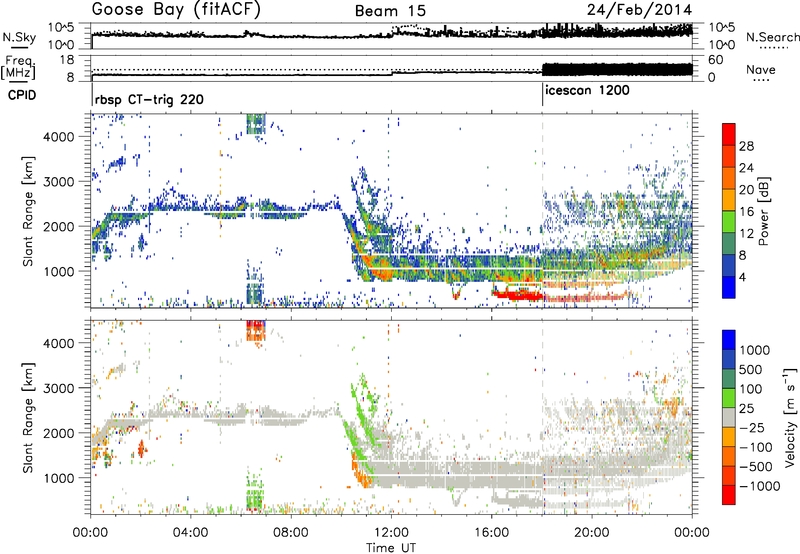Click the date '24/Feb/2014'
This screenshot has height=554, width=800.
click(x=639, y=10)
